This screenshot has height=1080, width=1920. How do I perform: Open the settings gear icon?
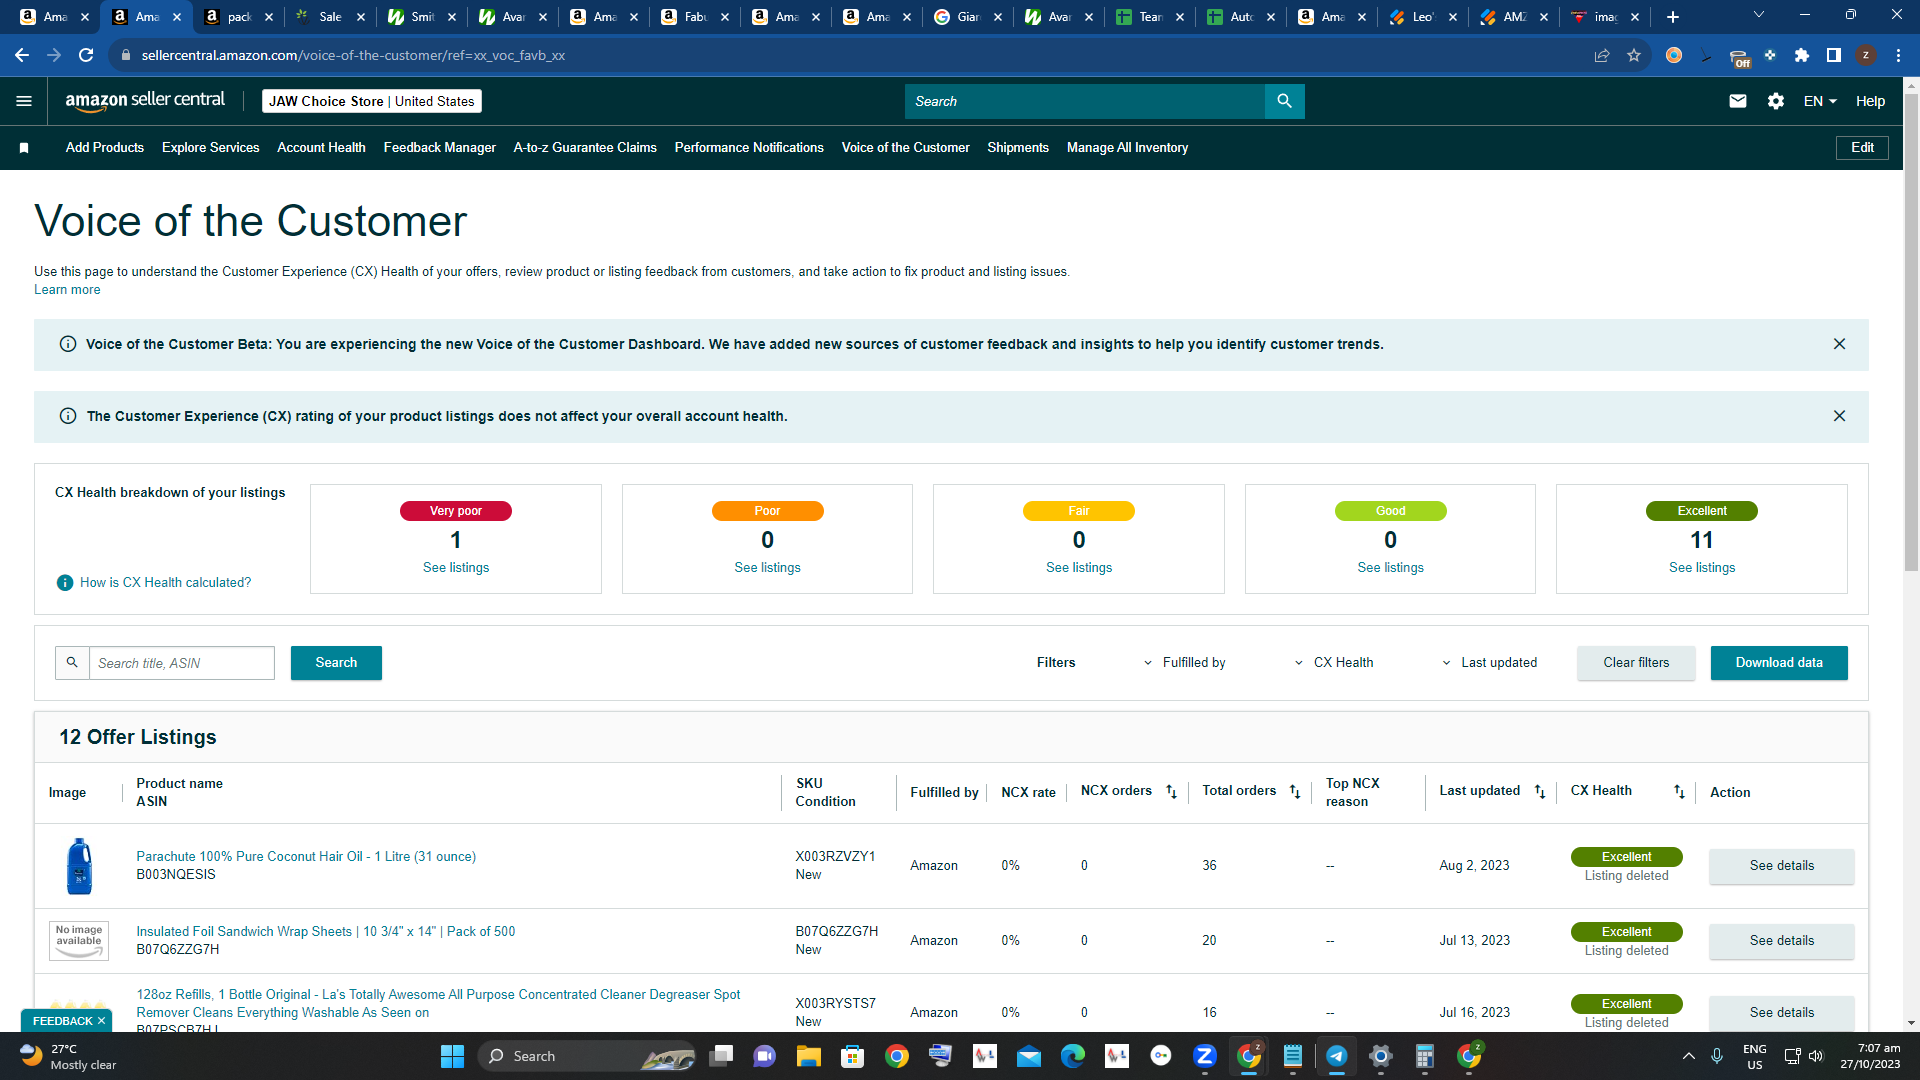click(x=1776, y=101)
